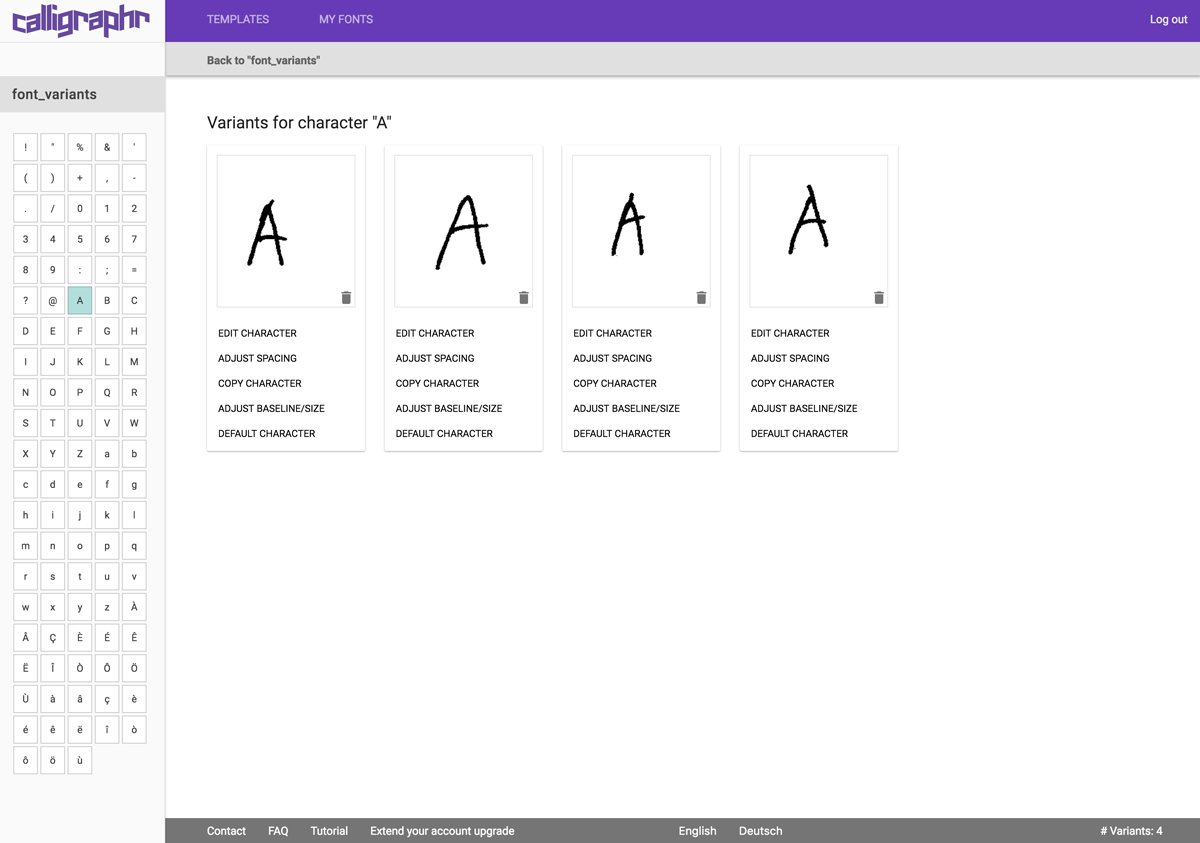Click the first variant's drawing thumbnail

[285, 230]
